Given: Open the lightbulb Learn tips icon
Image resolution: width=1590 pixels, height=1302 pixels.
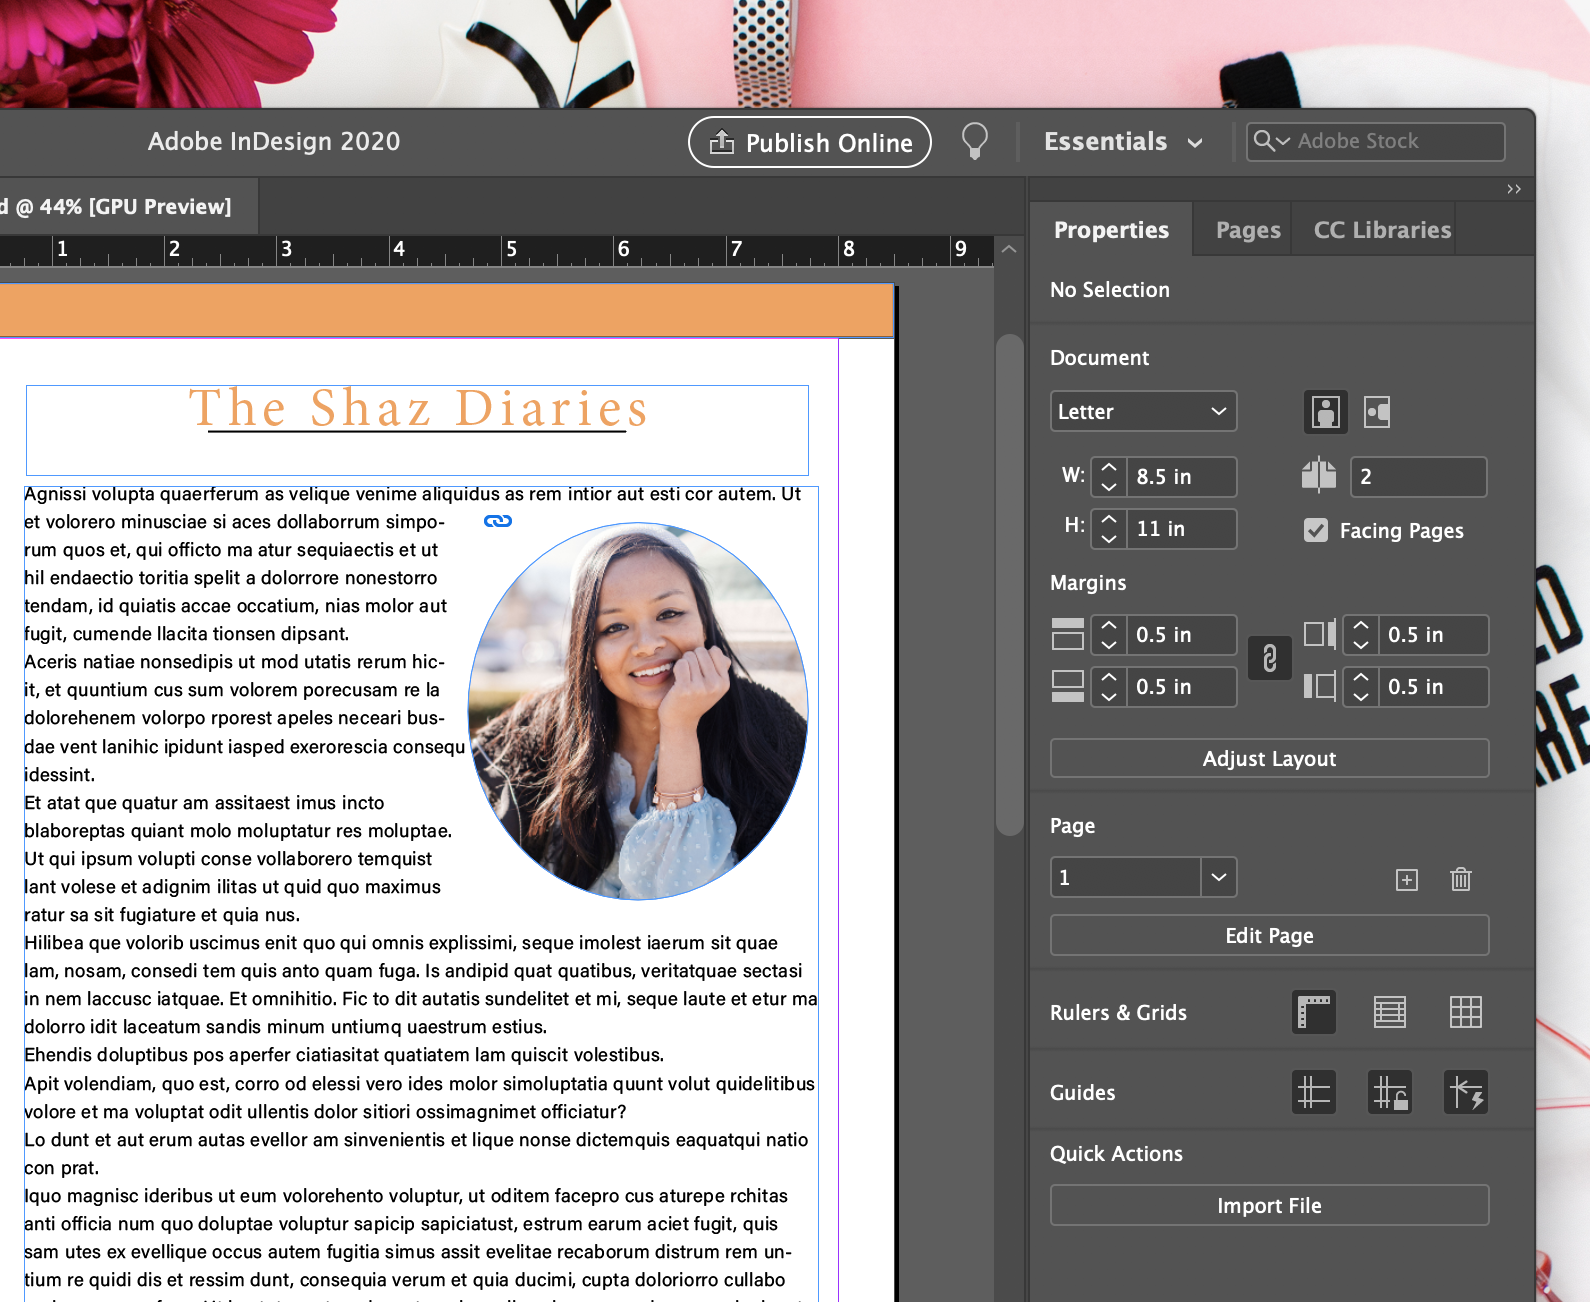Looking at the screenshot, I should click(975, 142).
